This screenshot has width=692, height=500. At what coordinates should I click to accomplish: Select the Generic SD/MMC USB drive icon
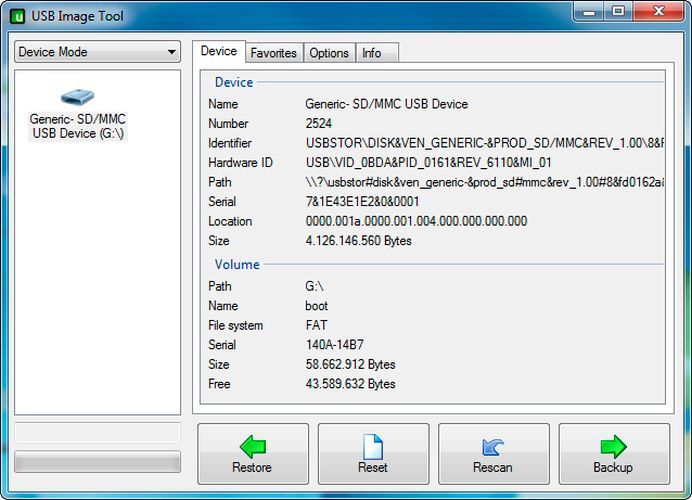77,97
